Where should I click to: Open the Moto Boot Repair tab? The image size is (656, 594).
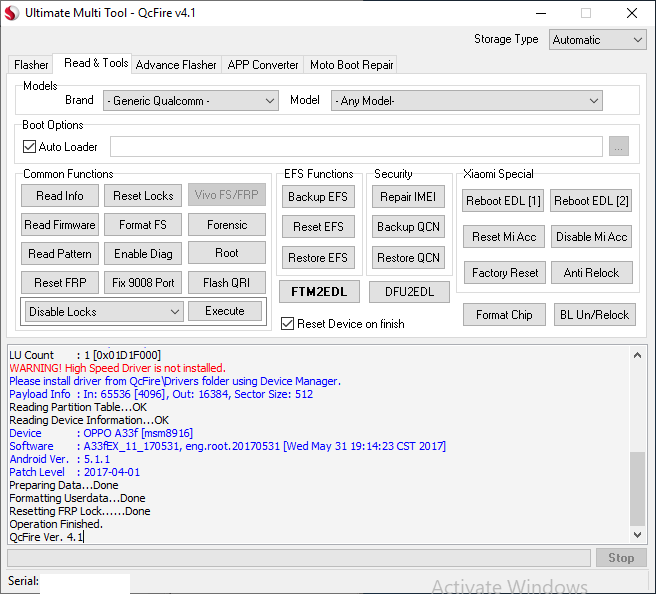tap(351, 65)
